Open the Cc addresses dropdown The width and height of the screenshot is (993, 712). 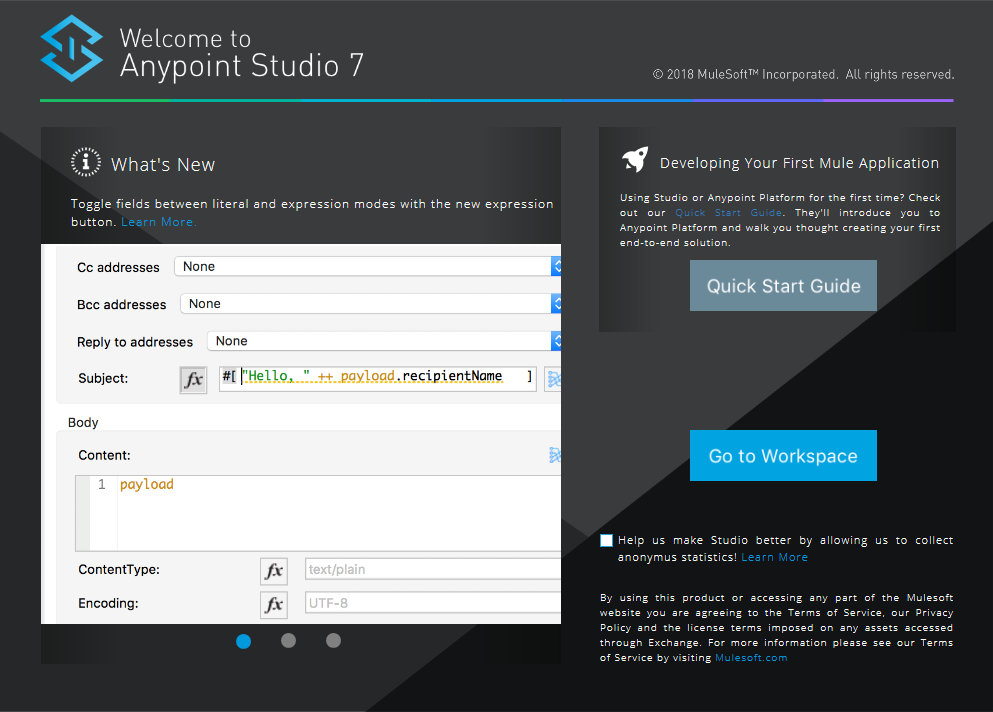pos(367,267)
